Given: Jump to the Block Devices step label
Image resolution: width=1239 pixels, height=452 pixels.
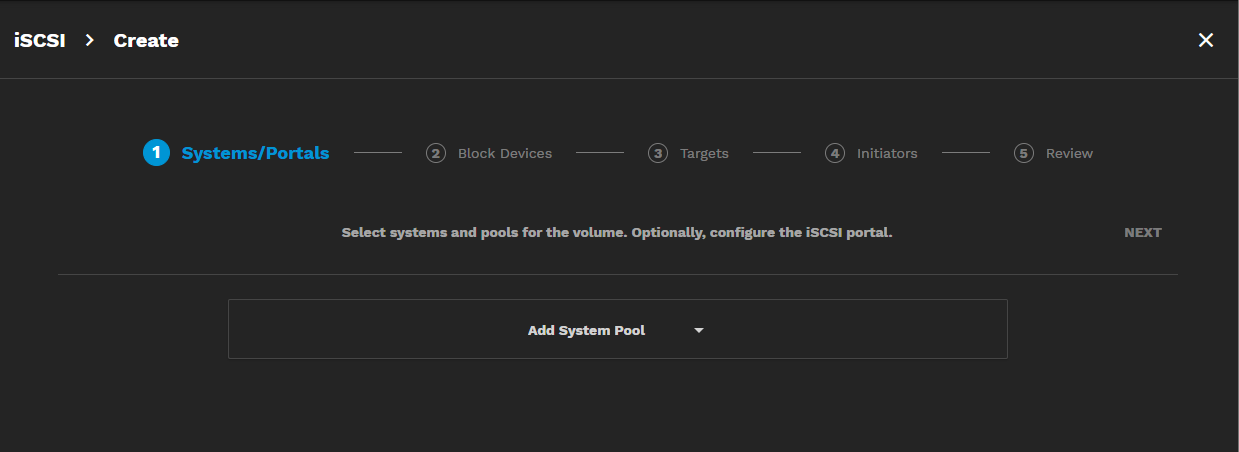Looking at the screenshot, I should click(504, 153).
